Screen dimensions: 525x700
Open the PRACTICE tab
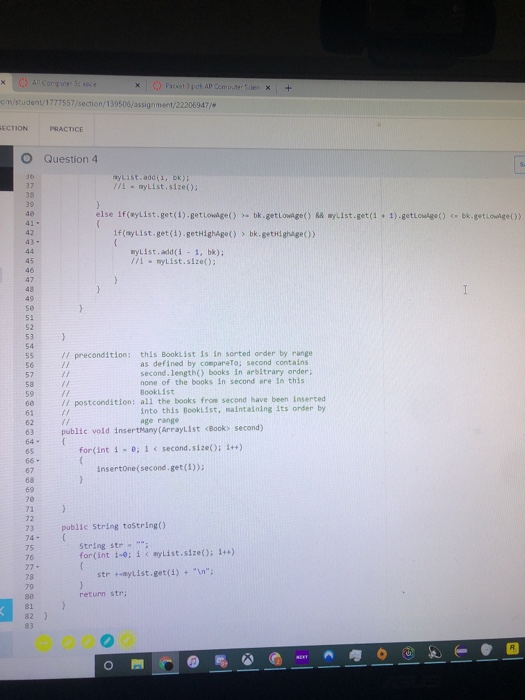click(x=67, y=129)
